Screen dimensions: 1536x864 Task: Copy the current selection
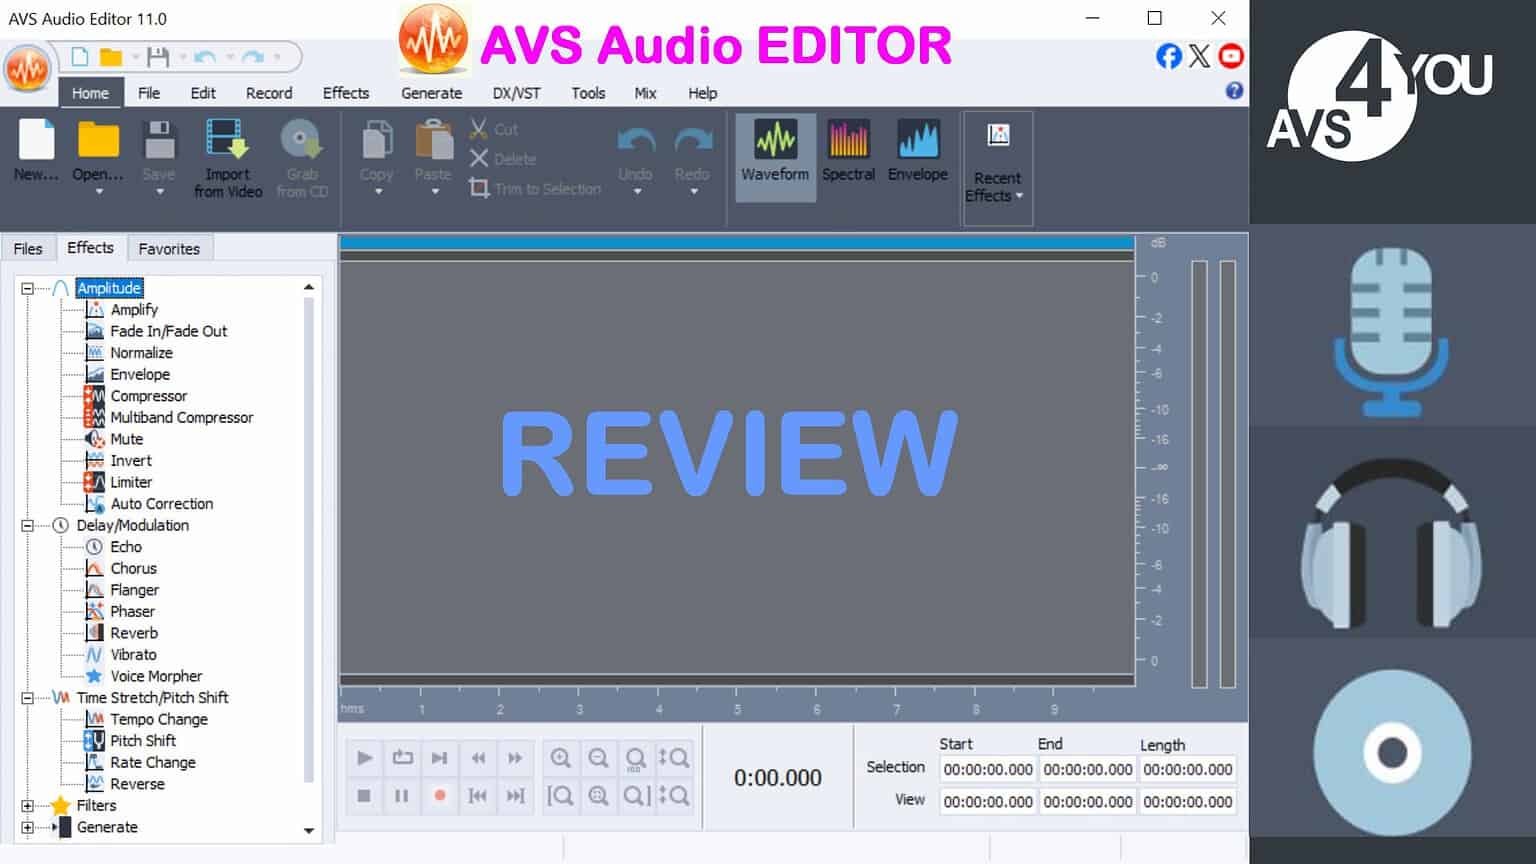pos(375,150)
